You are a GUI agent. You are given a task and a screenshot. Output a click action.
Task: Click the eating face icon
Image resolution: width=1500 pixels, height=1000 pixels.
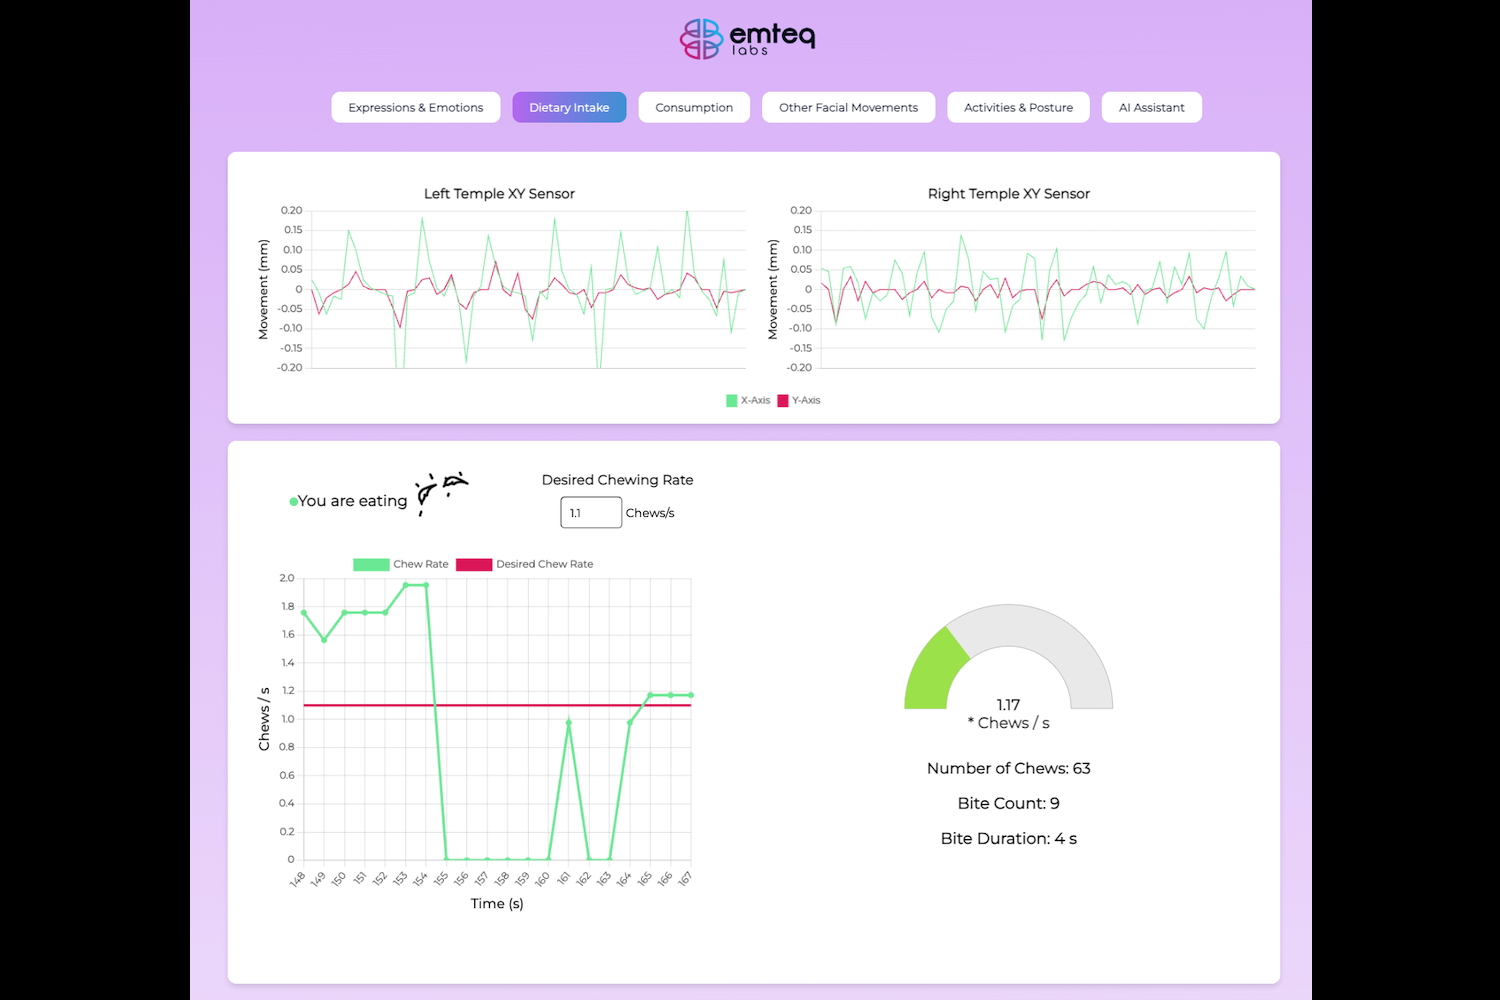click(441, 491)
